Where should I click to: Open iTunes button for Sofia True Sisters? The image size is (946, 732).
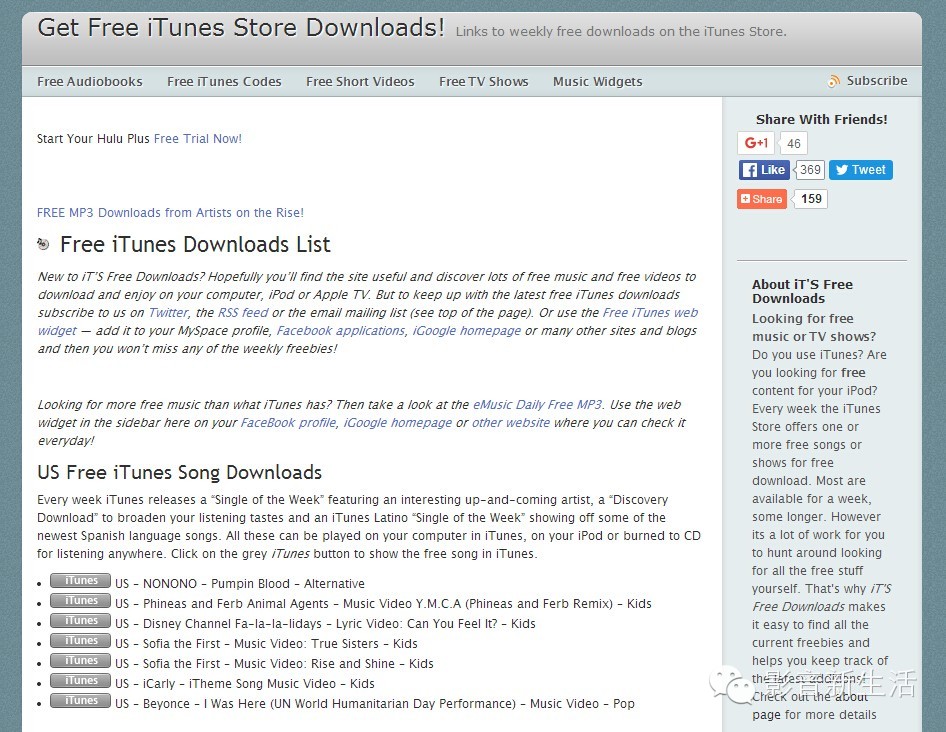click(81, 640)
